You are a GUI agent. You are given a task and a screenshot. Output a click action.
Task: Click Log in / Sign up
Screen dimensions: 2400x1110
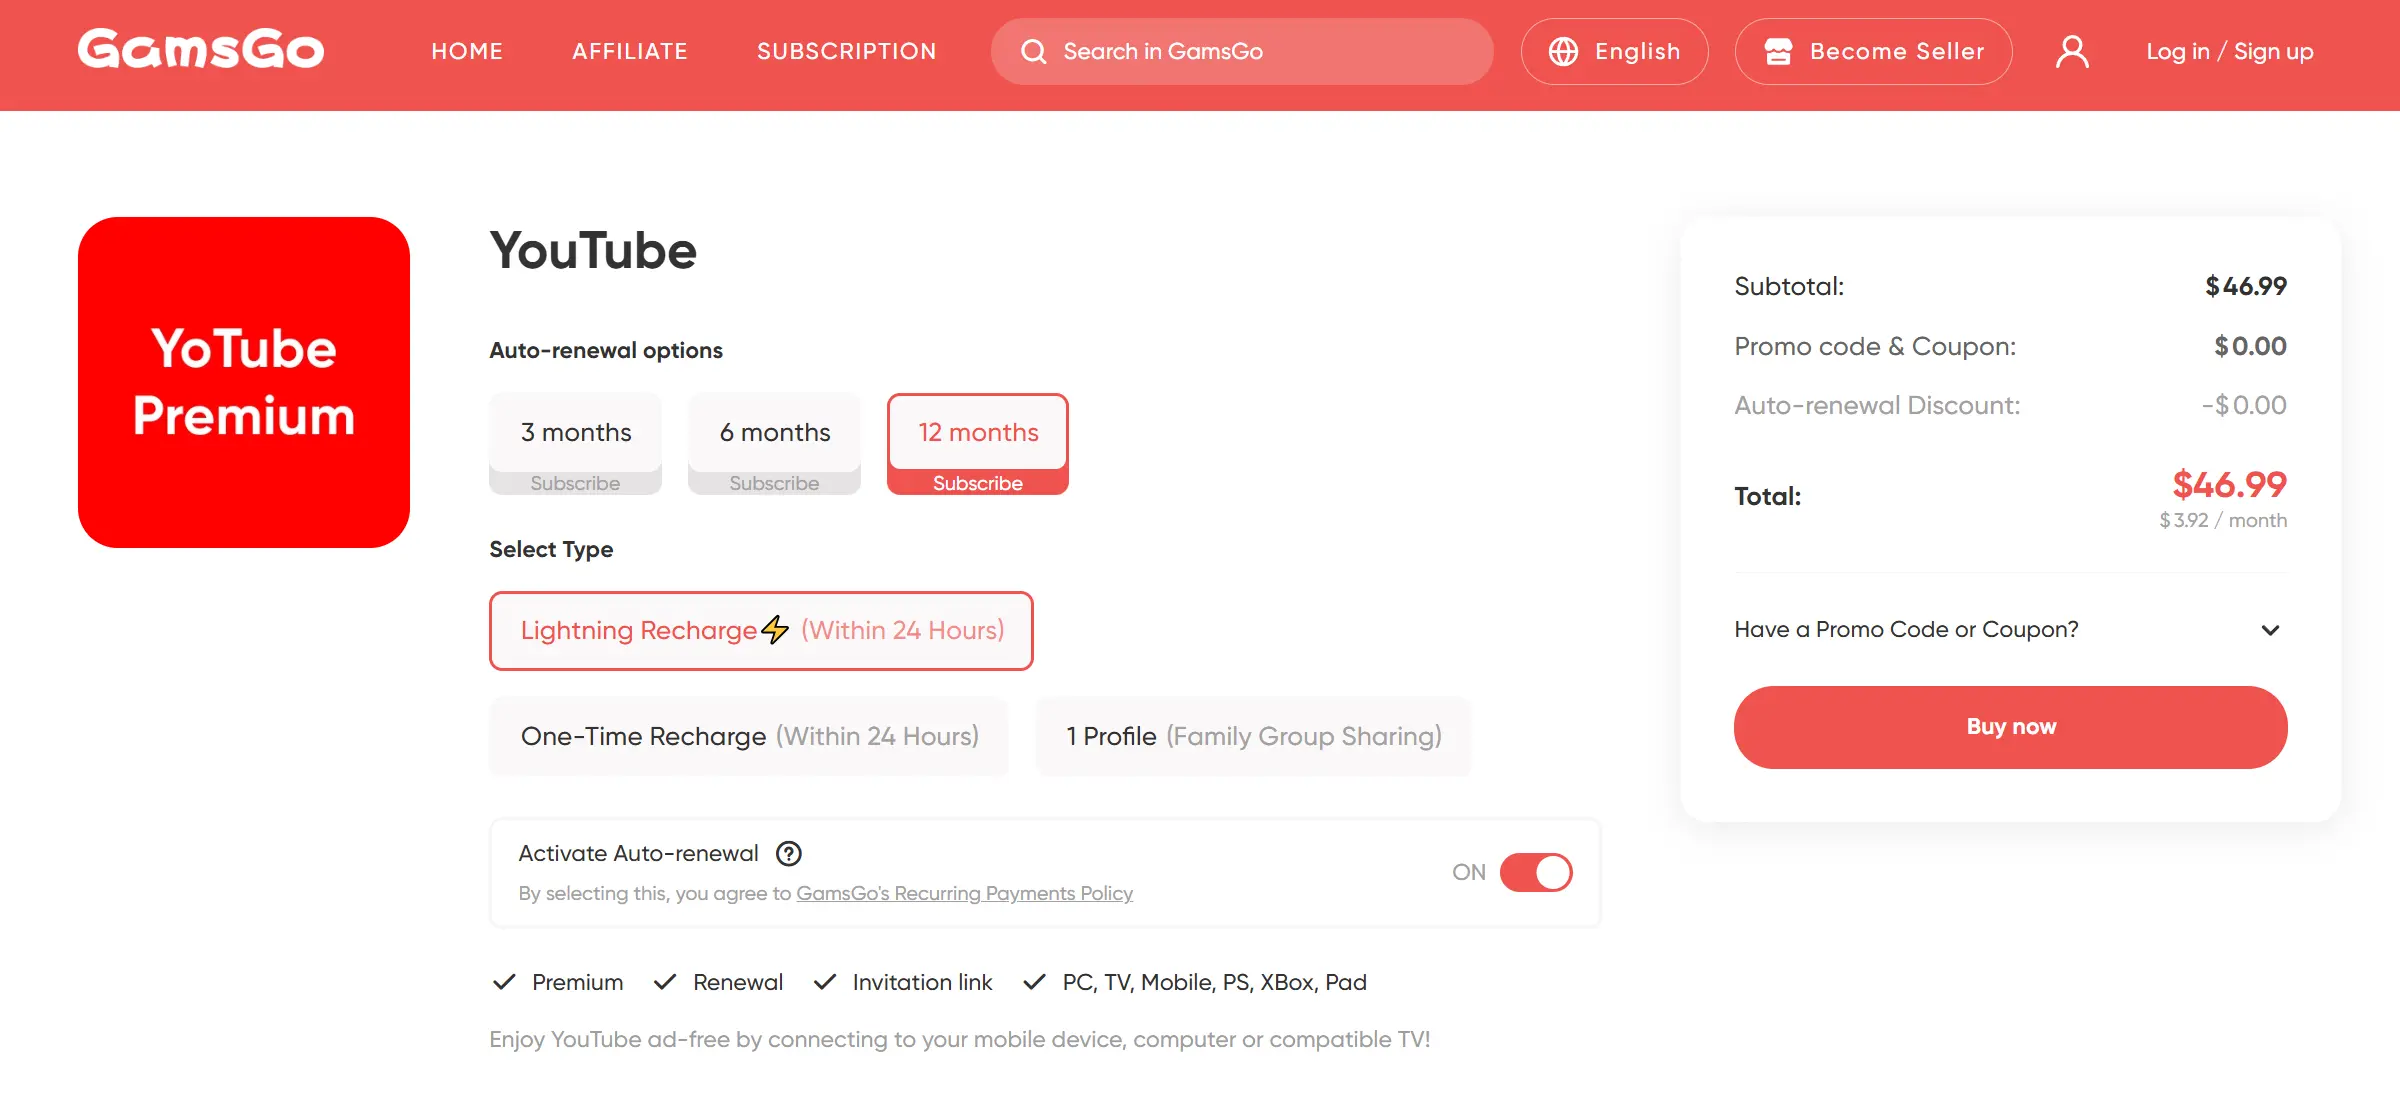pyautogui.click(x=2229, y=51)
